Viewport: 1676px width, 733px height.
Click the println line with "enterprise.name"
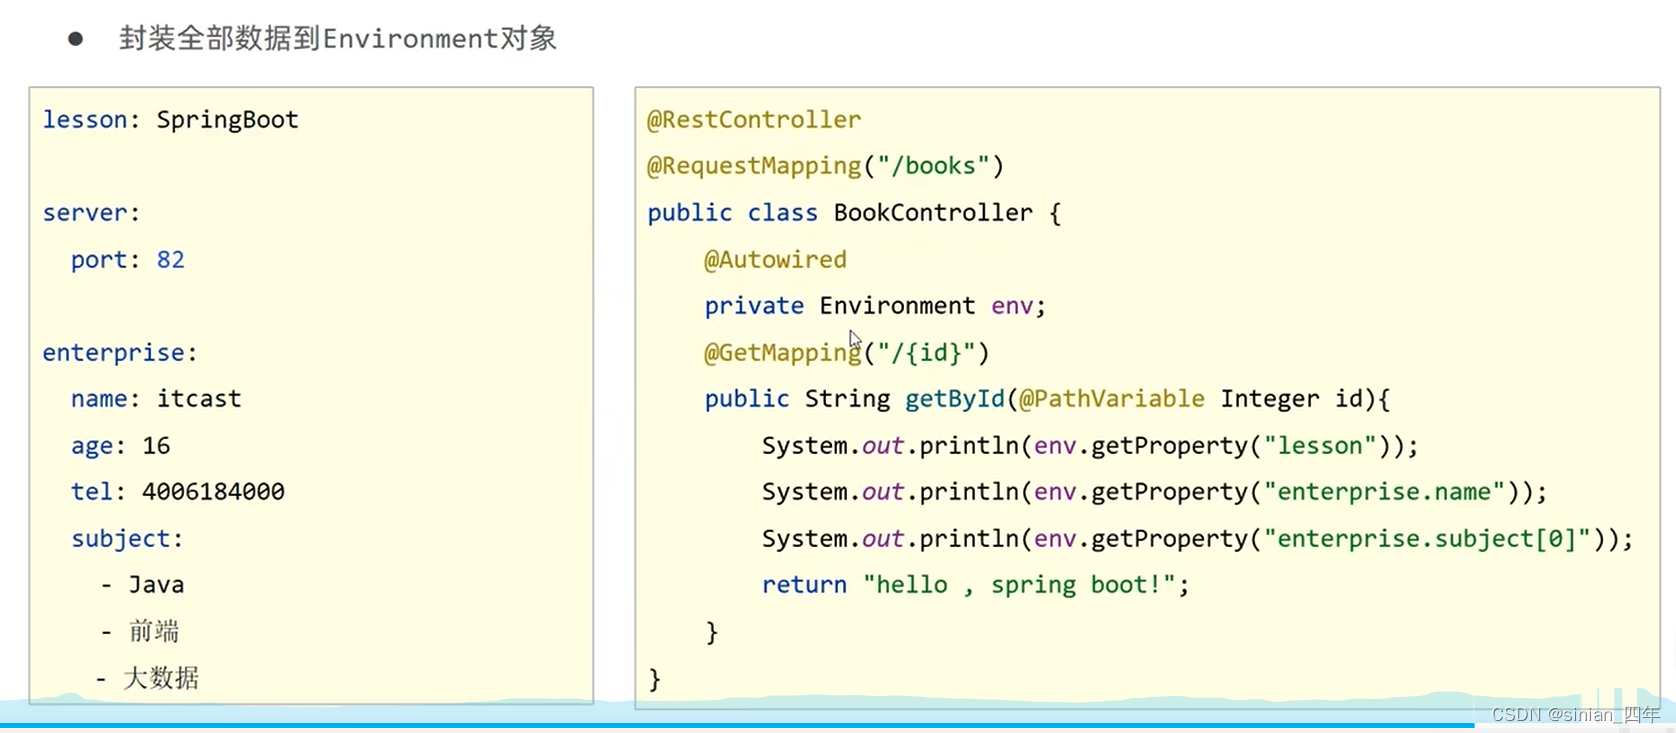1154,492
